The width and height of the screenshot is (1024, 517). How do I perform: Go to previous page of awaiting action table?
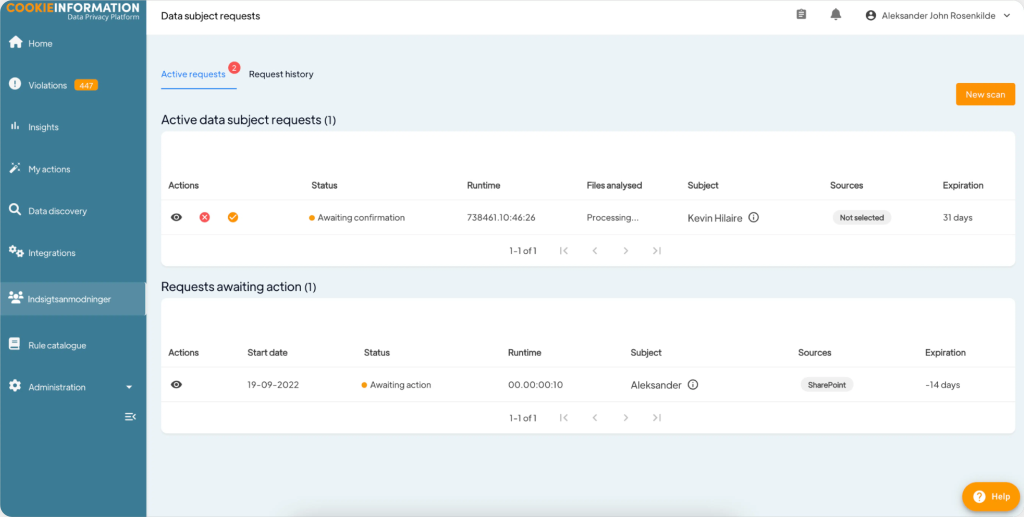pyautogui.click(x=595, y=418)
